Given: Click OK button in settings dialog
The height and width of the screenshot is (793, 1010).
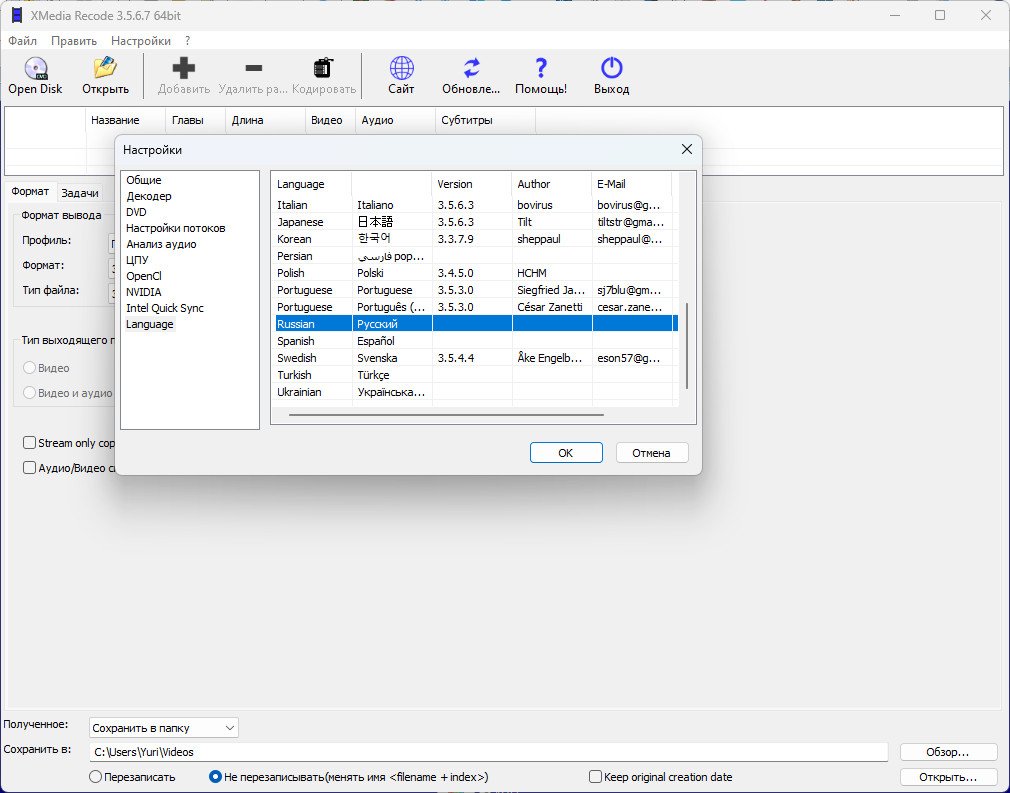Looking at the screenshot, I should pos(566,453).
